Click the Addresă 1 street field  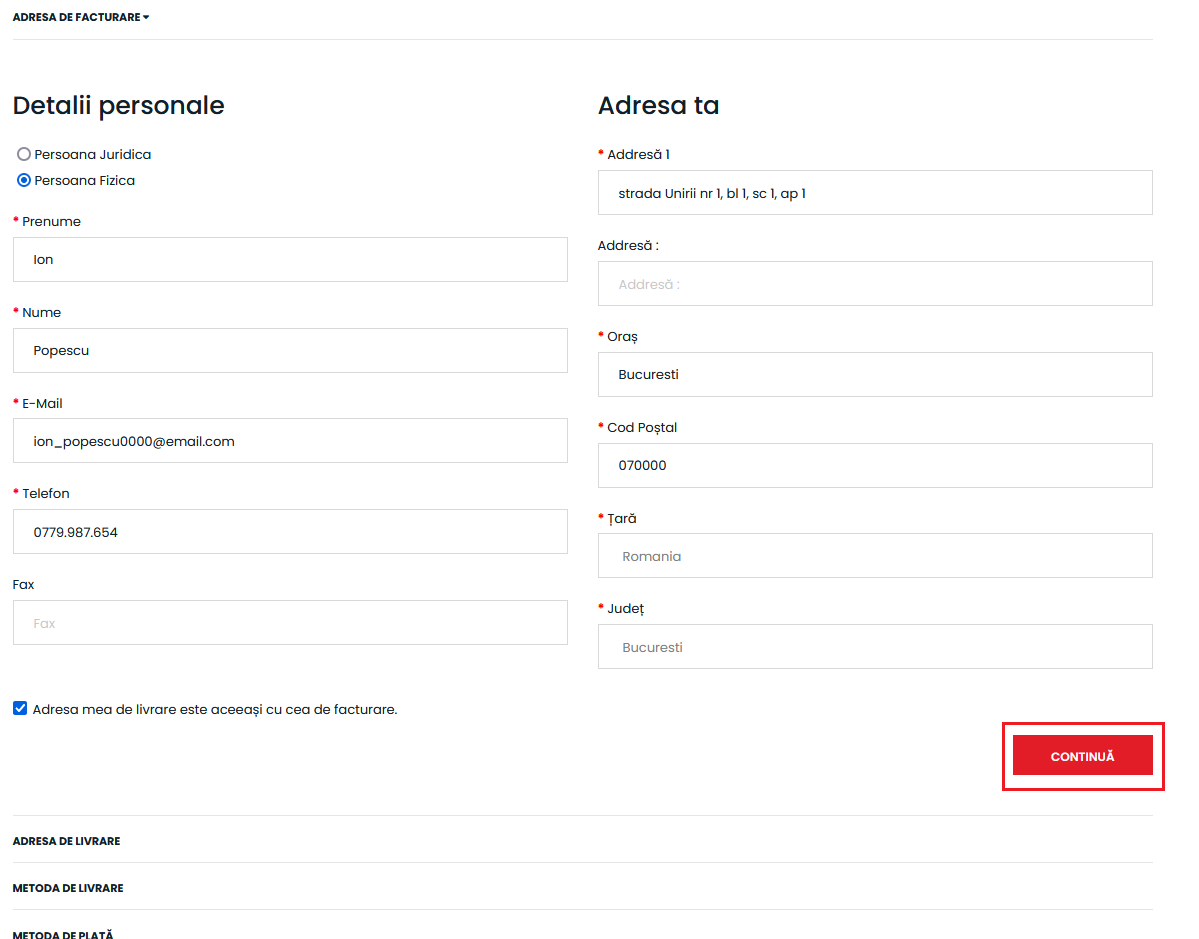(874, 193)
